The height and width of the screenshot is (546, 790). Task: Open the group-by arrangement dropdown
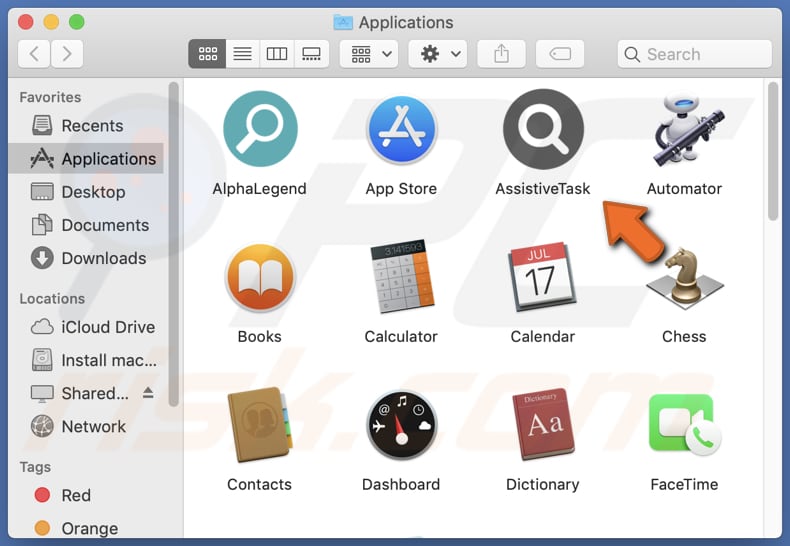pos(369,54)
